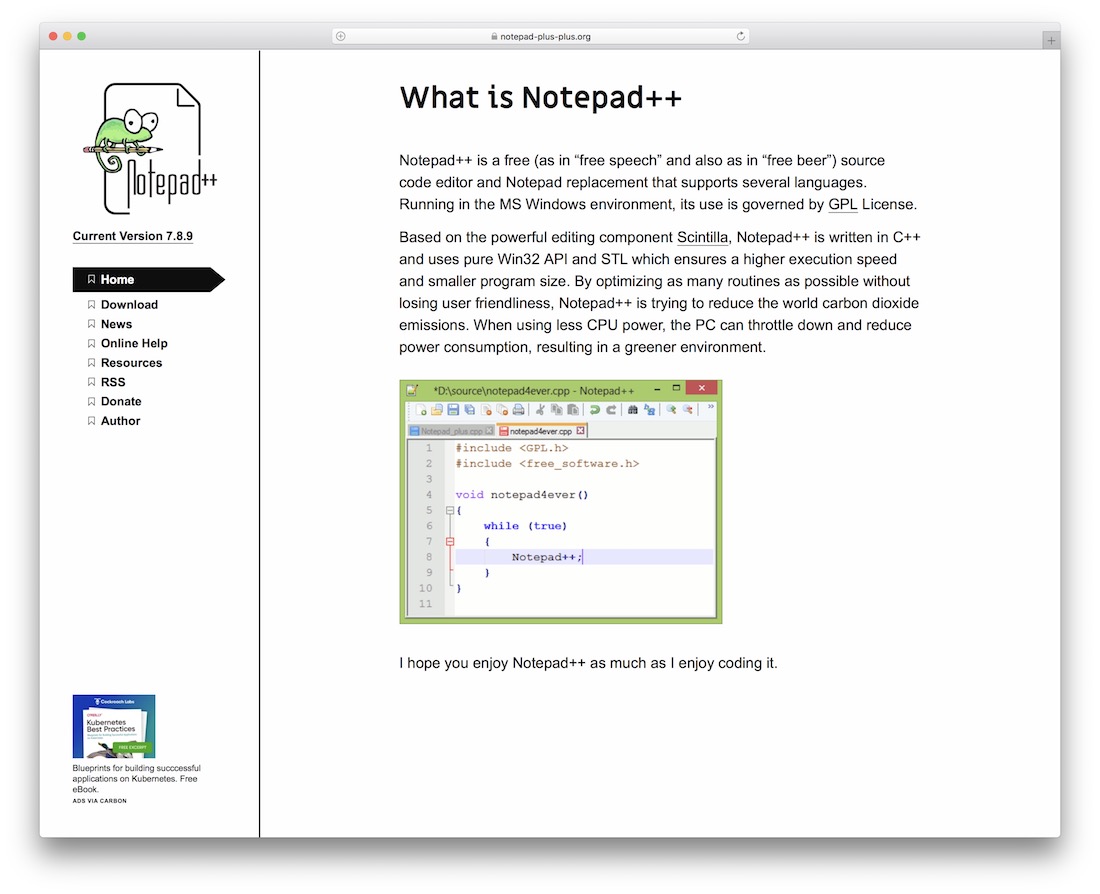Collapse the fold marker on line 5
Image resolution: width=1100 pixels, height=894 pixels.
pos(450,510)
